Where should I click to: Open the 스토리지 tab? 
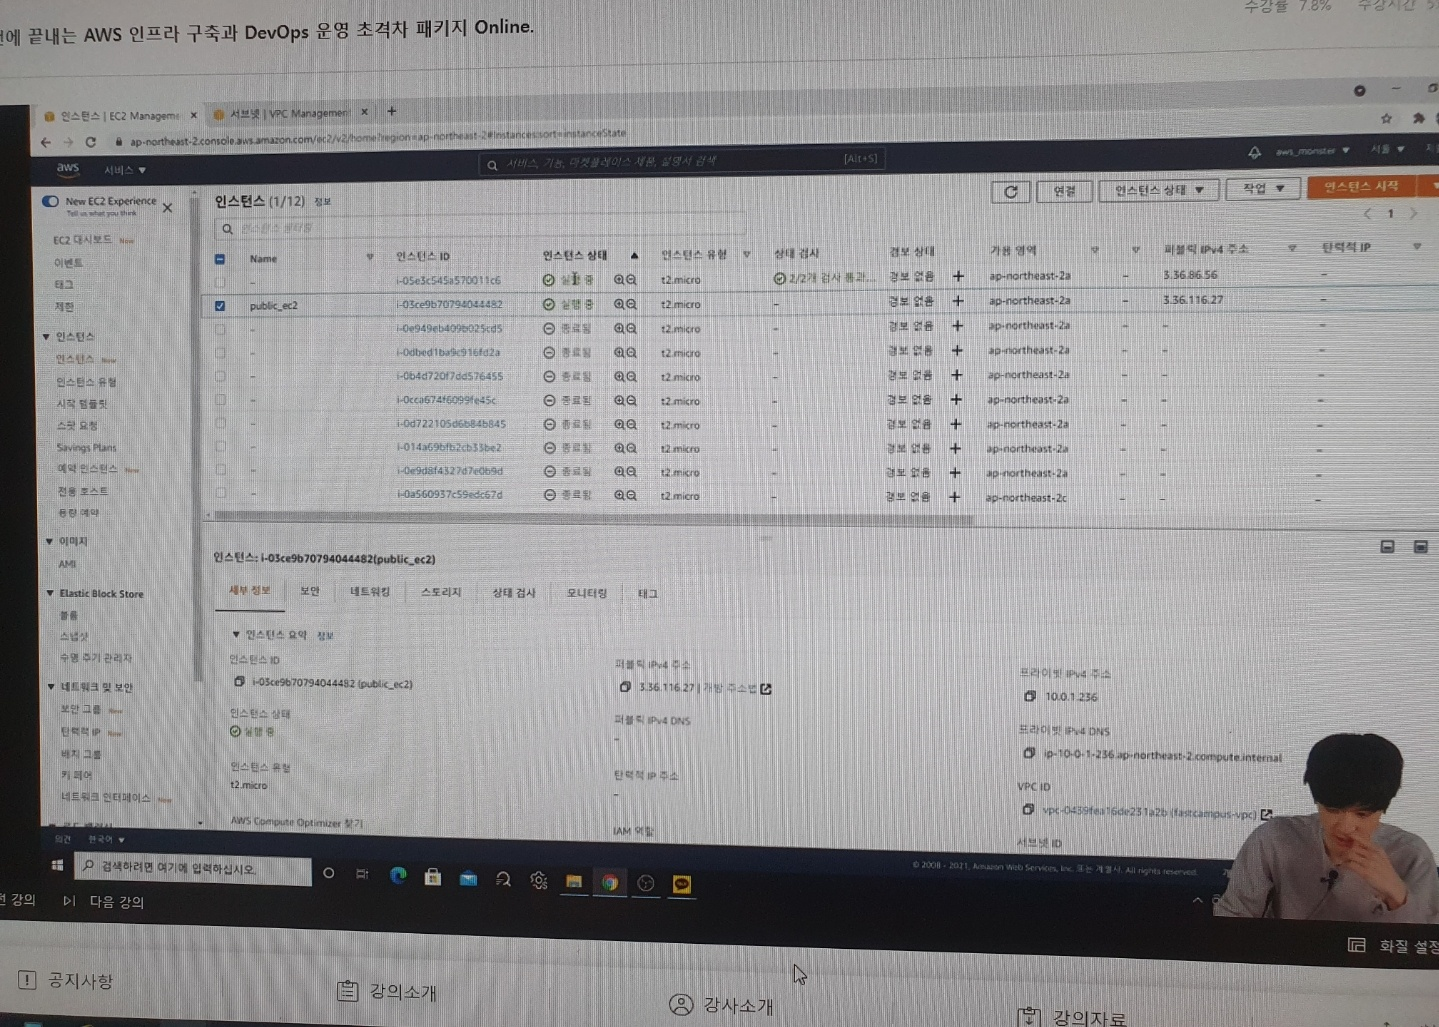pyautogui.click(x=441, y=592)
